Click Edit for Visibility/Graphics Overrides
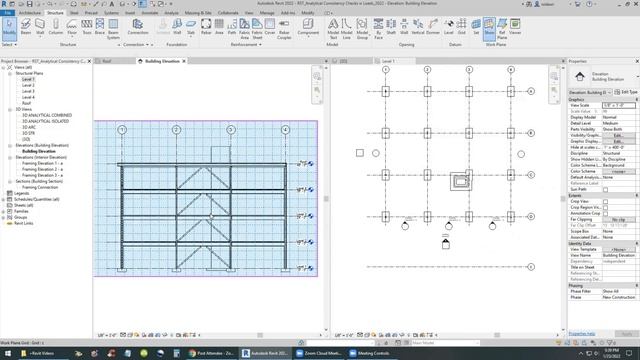The height and width of the screenshot is (360, 640). tap(619, 135)
